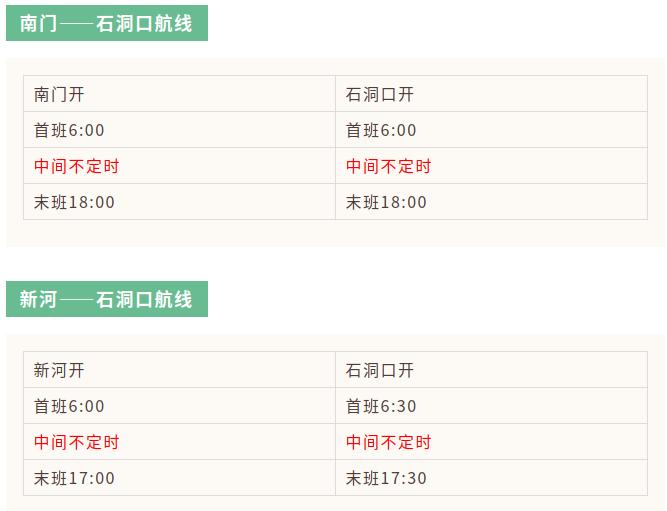Select the 南门开 column heading cell

pyautogui.click(x=59, y=95)
